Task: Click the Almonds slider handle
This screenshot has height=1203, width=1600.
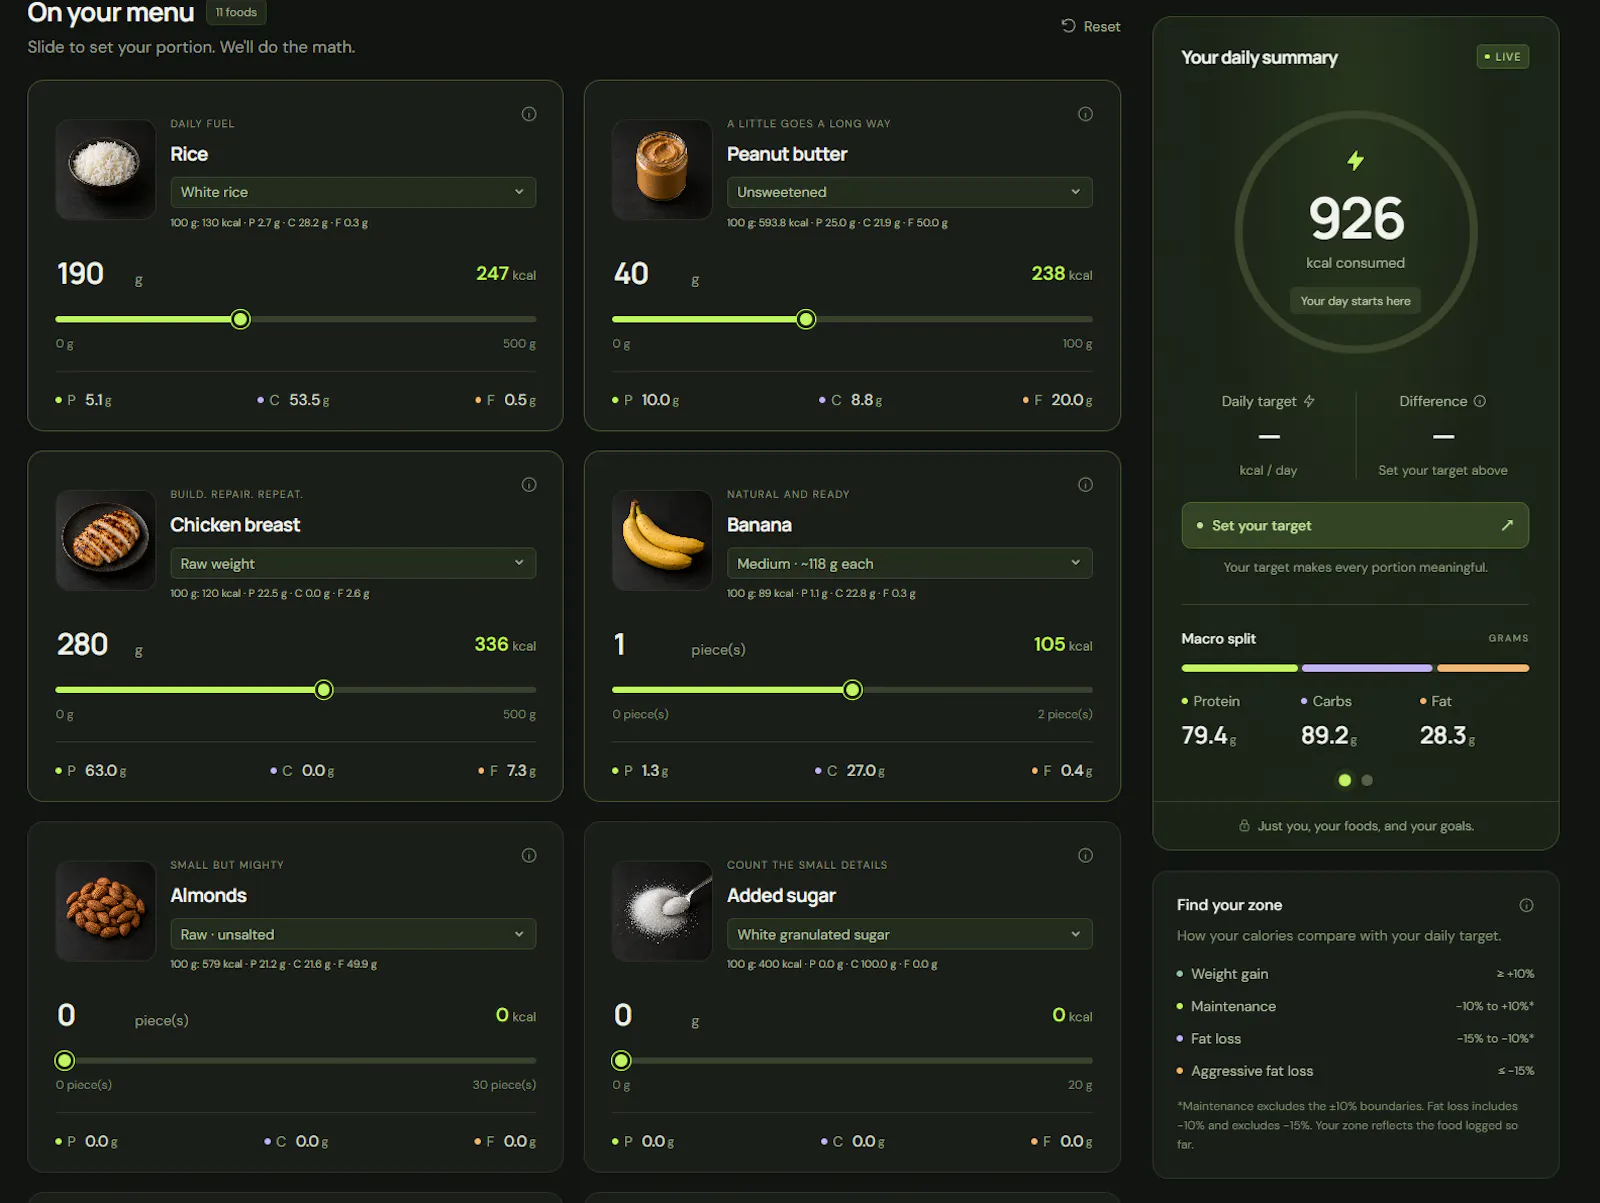Action: (x=65, y=1060)
